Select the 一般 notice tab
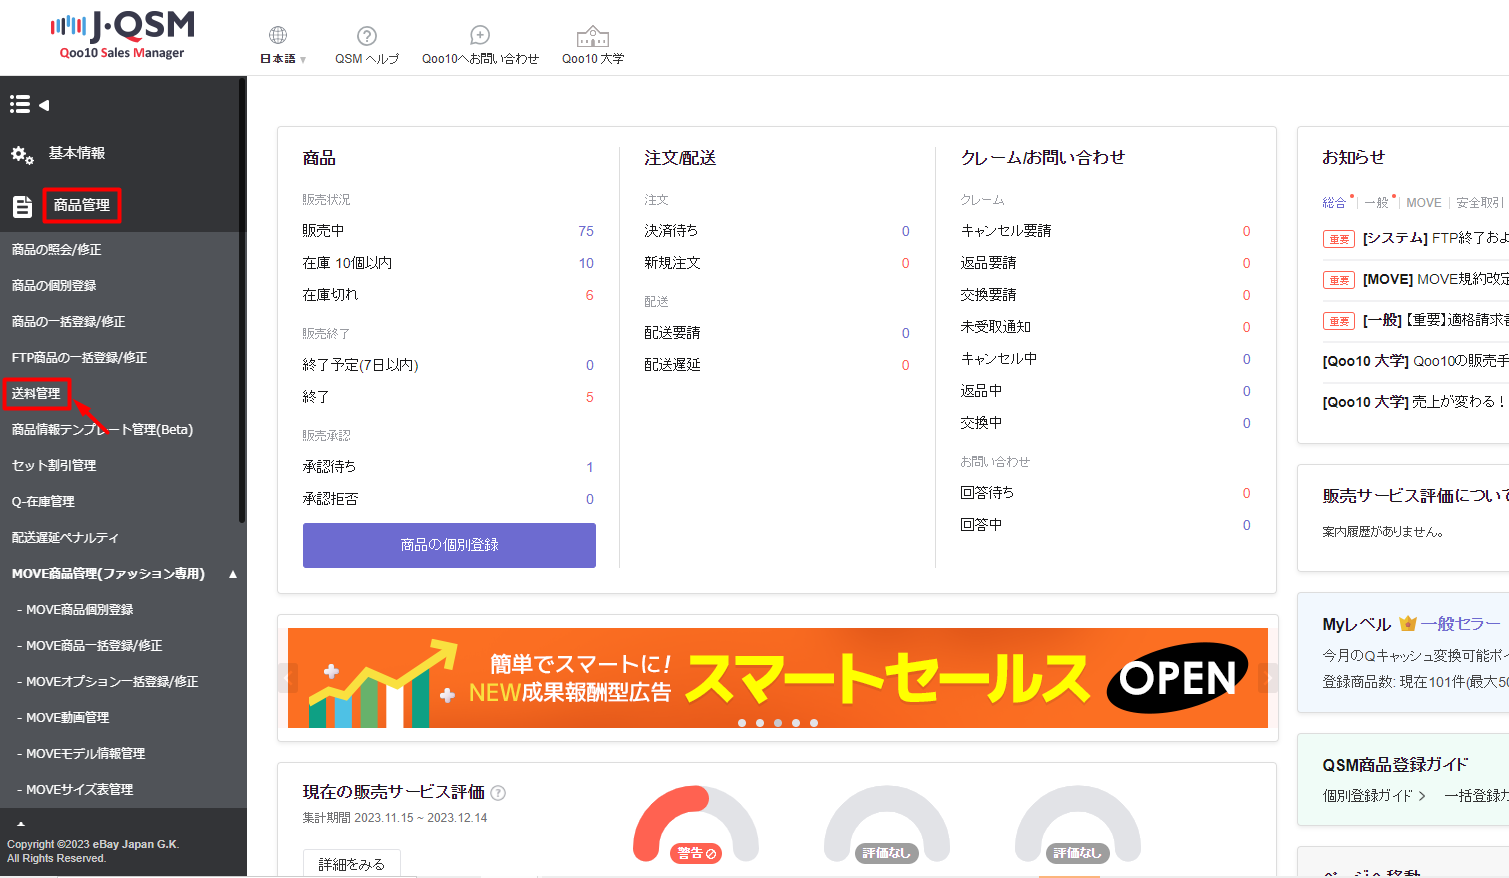 [x=1377, y=203]
